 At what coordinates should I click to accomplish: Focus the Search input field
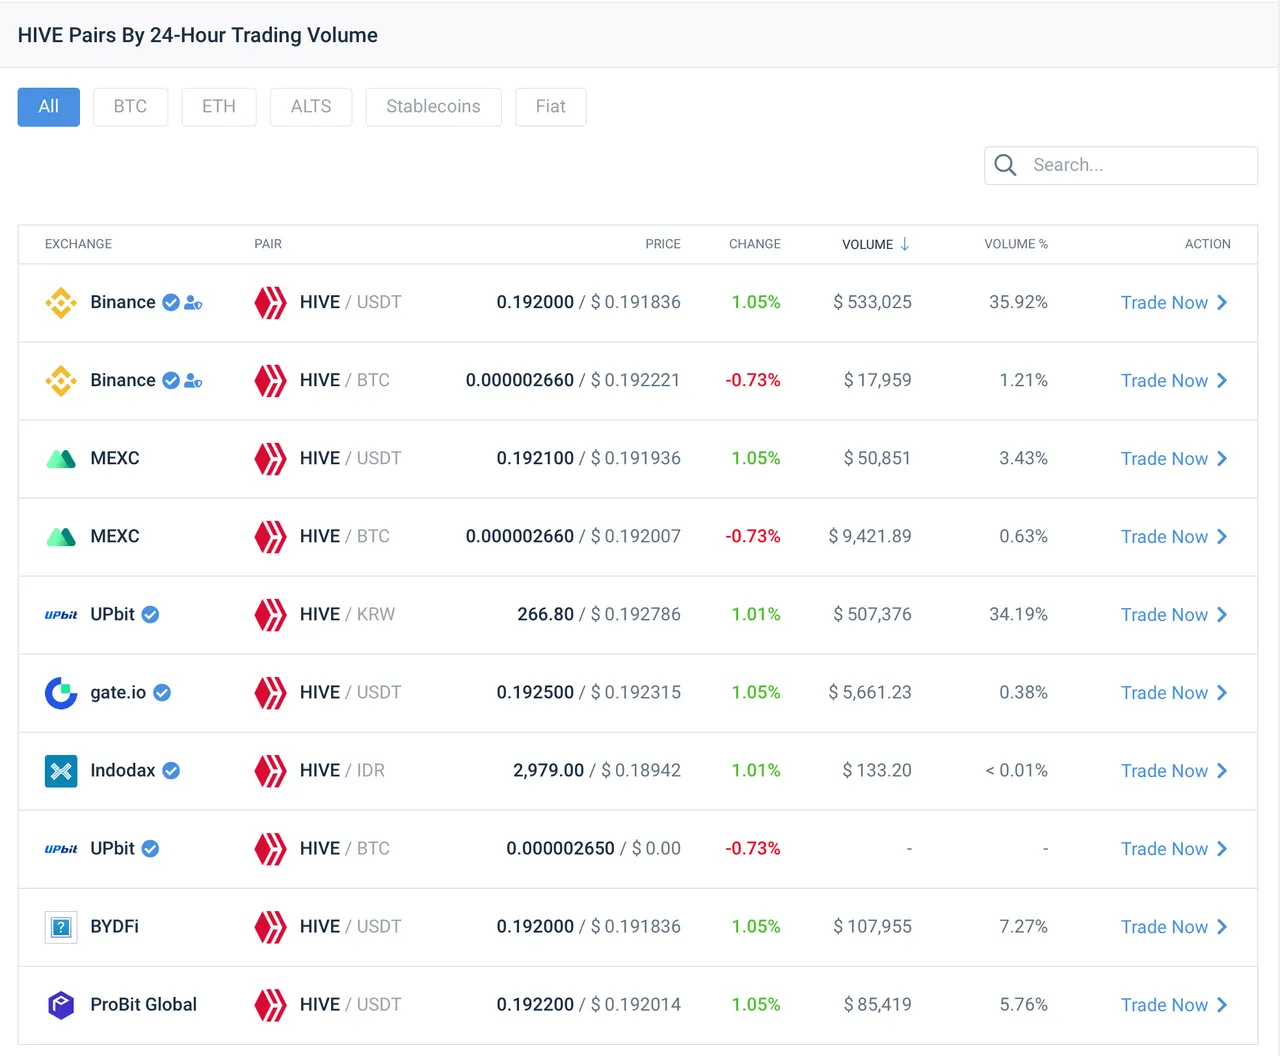(x=1121, y=166)
